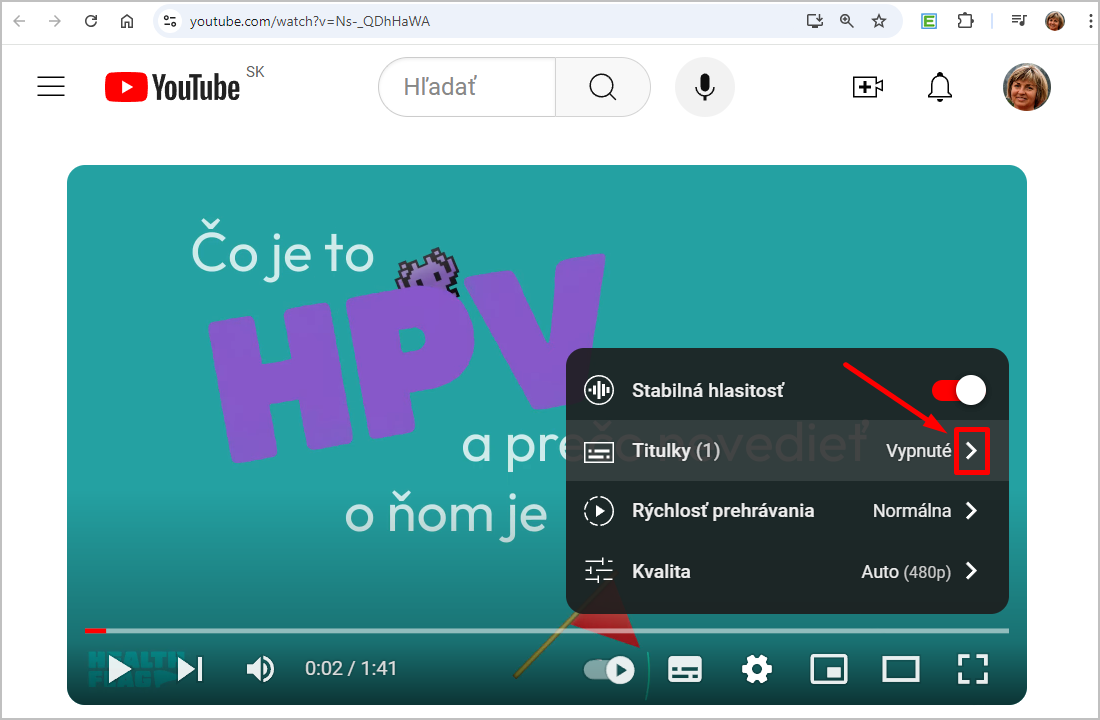The image size is (1100, 720).
Task: Close the settings gear menu
Action: tap(757, 669)
